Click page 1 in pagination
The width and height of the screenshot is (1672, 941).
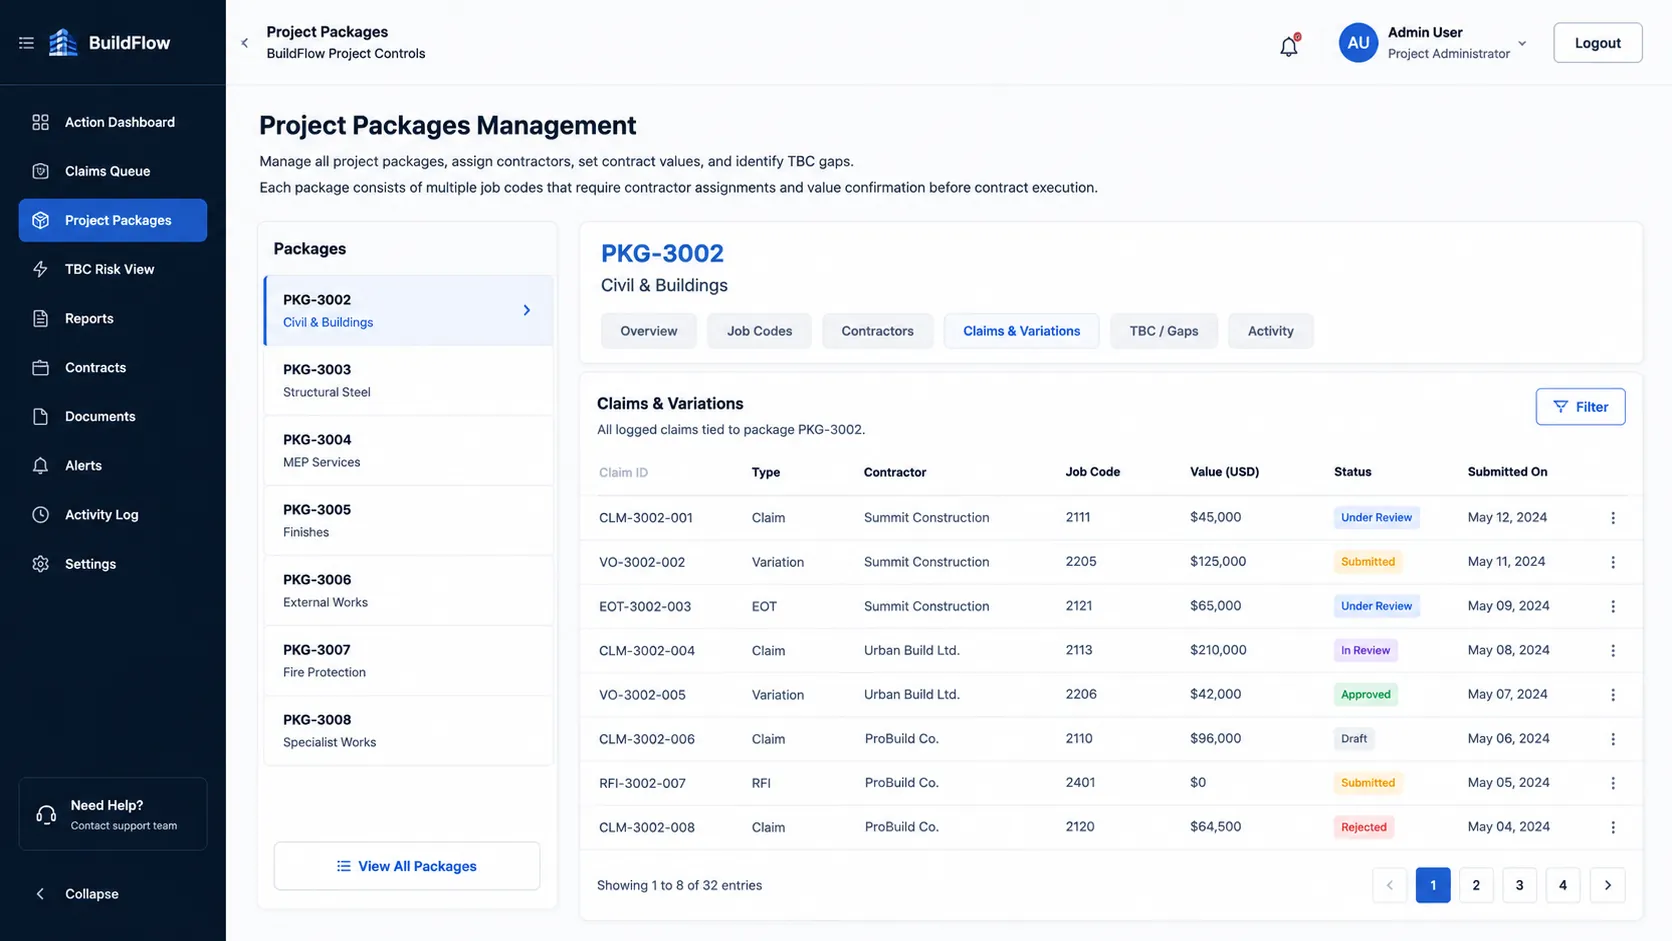click(1433, 885)
